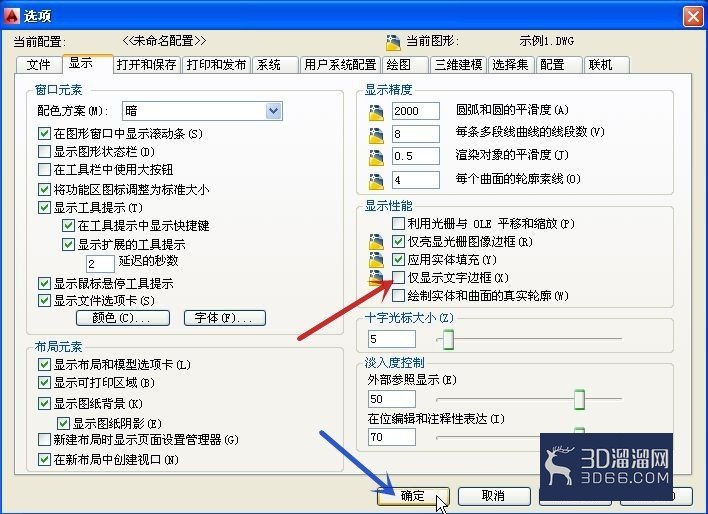Toggle 在工具提示中显示快捷键 checkbox
This screenshot has width=708, height=514.
coord(68,225)
